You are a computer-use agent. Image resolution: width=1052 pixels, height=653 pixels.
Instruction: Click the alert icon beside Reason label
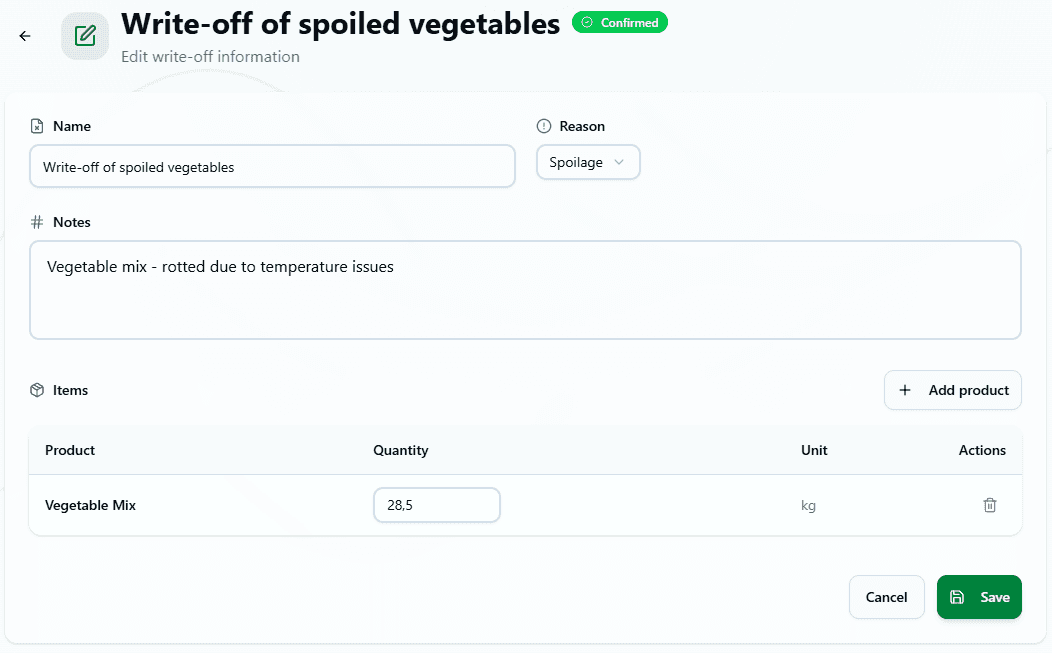tap(544, 126)
